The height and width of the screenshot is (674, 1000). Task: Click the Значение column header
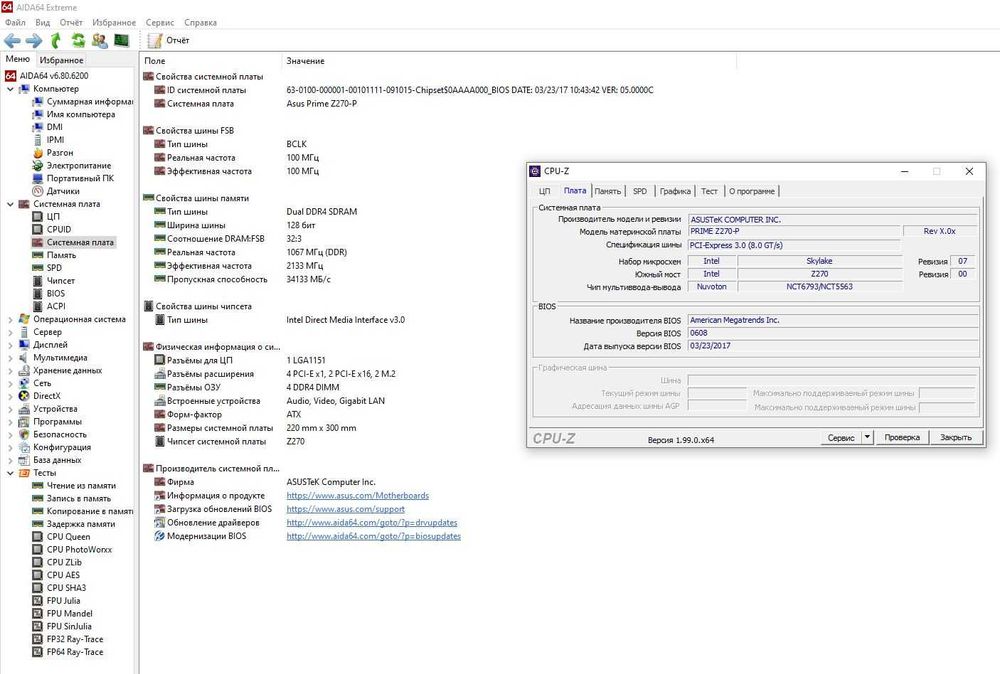click(x=305, y=61)
